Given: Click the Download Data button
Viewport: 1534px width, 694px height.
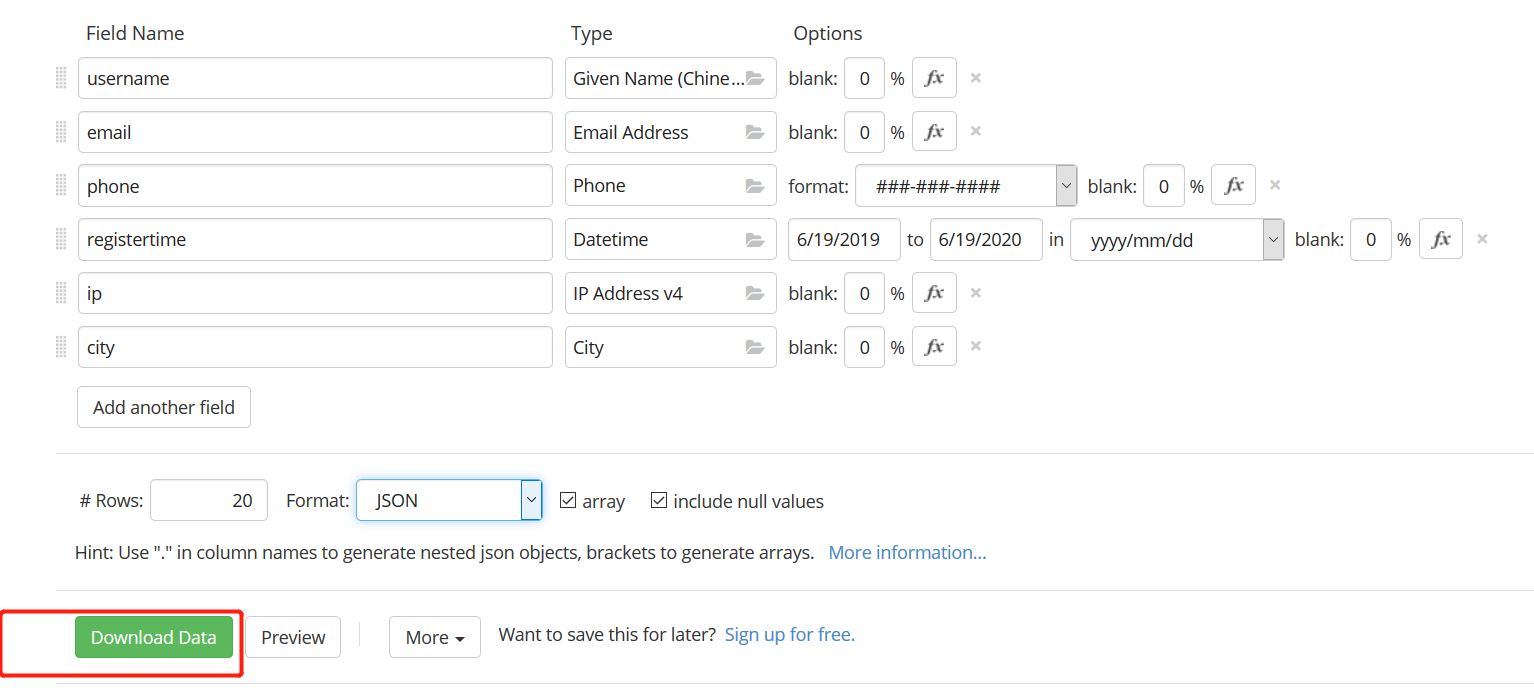Looking at the screenshot, I should (153, 638).
